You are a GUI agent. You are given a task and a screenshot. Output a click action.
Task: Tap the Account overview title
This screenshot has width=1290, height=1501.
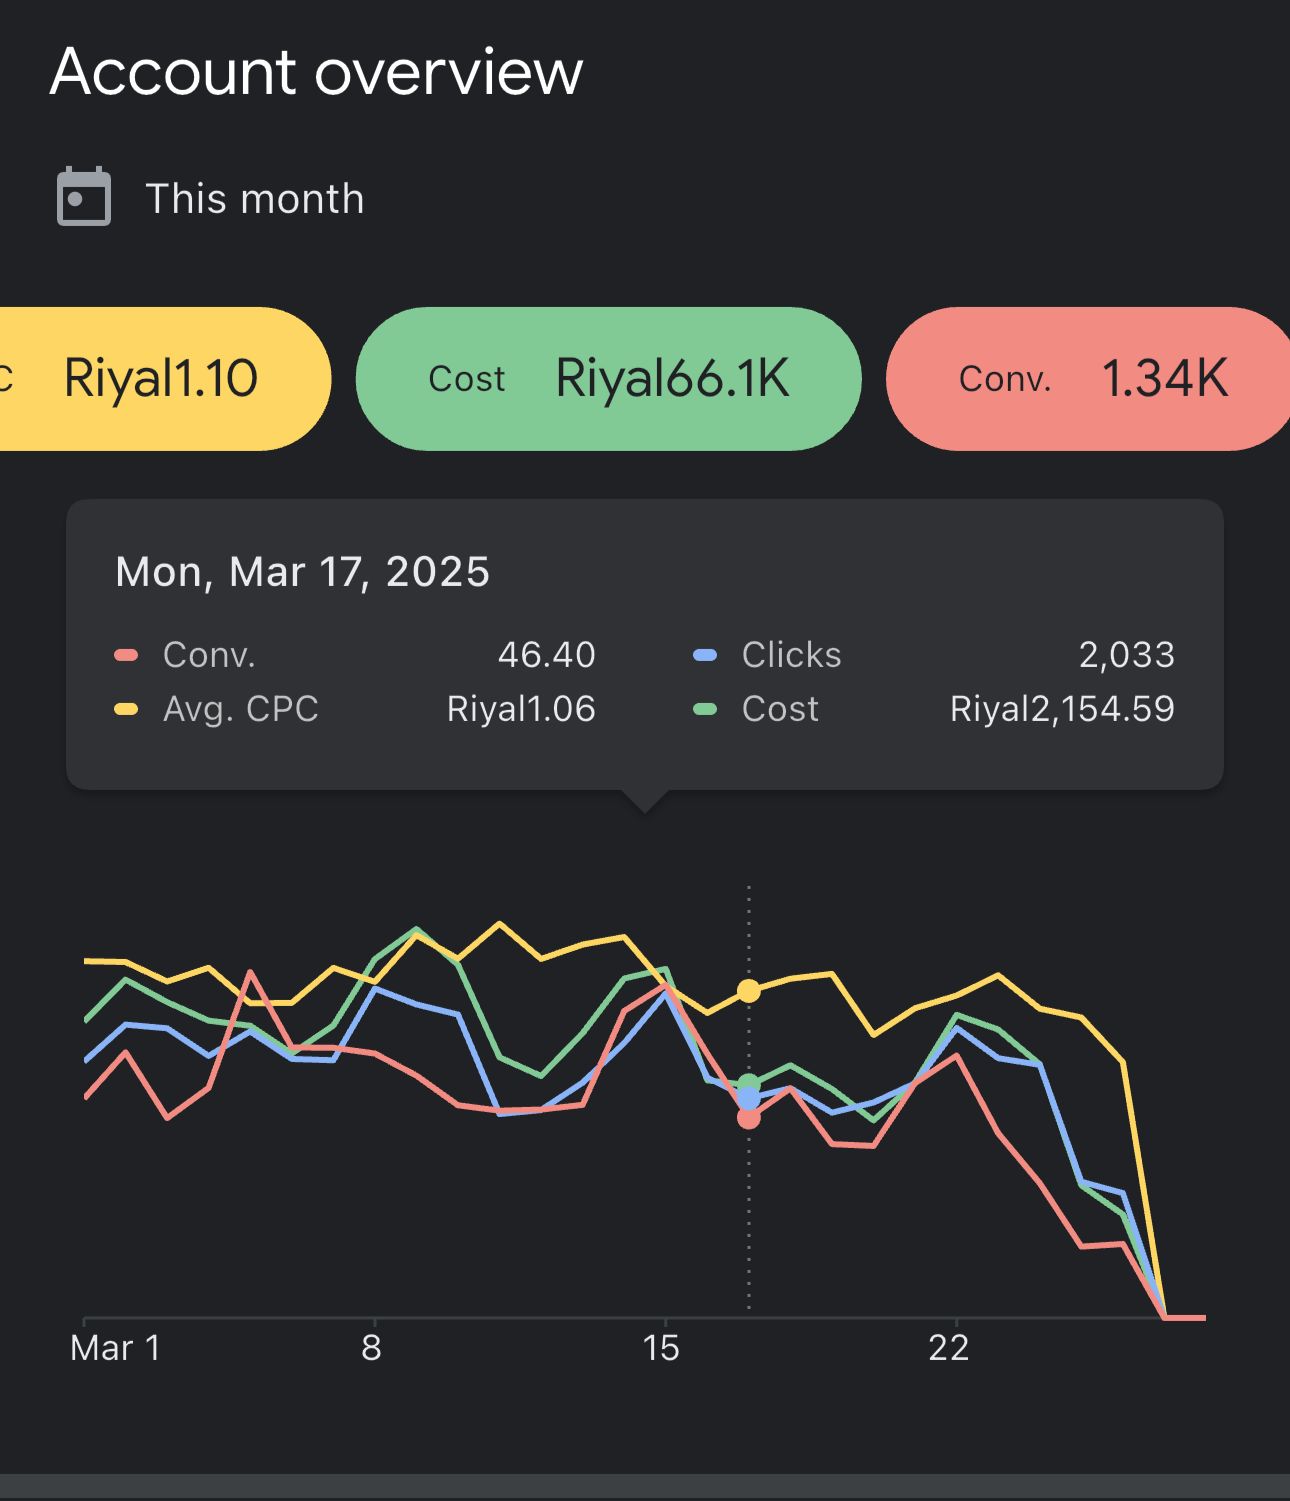tap(316, 72)
